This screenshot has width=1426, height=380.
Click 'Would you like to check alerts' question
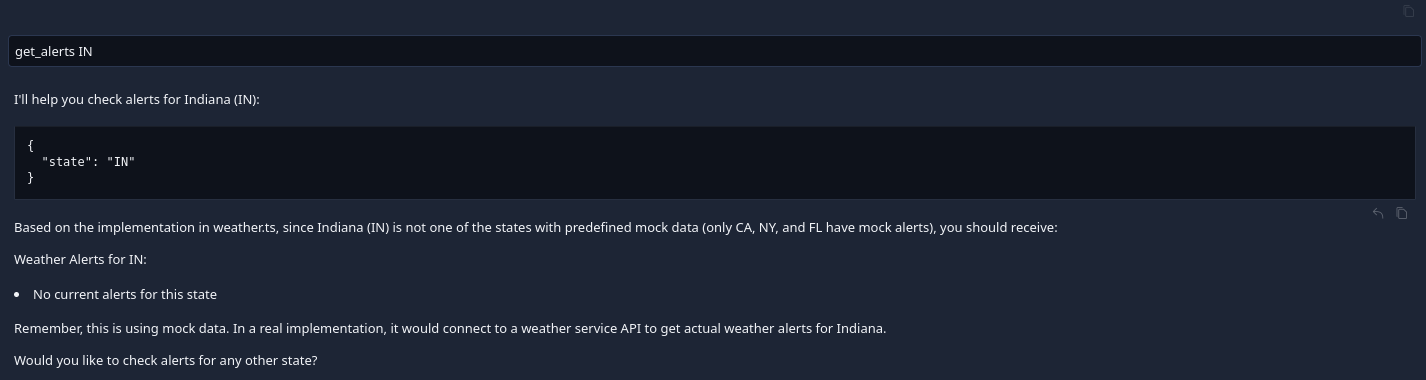[166, 359]
